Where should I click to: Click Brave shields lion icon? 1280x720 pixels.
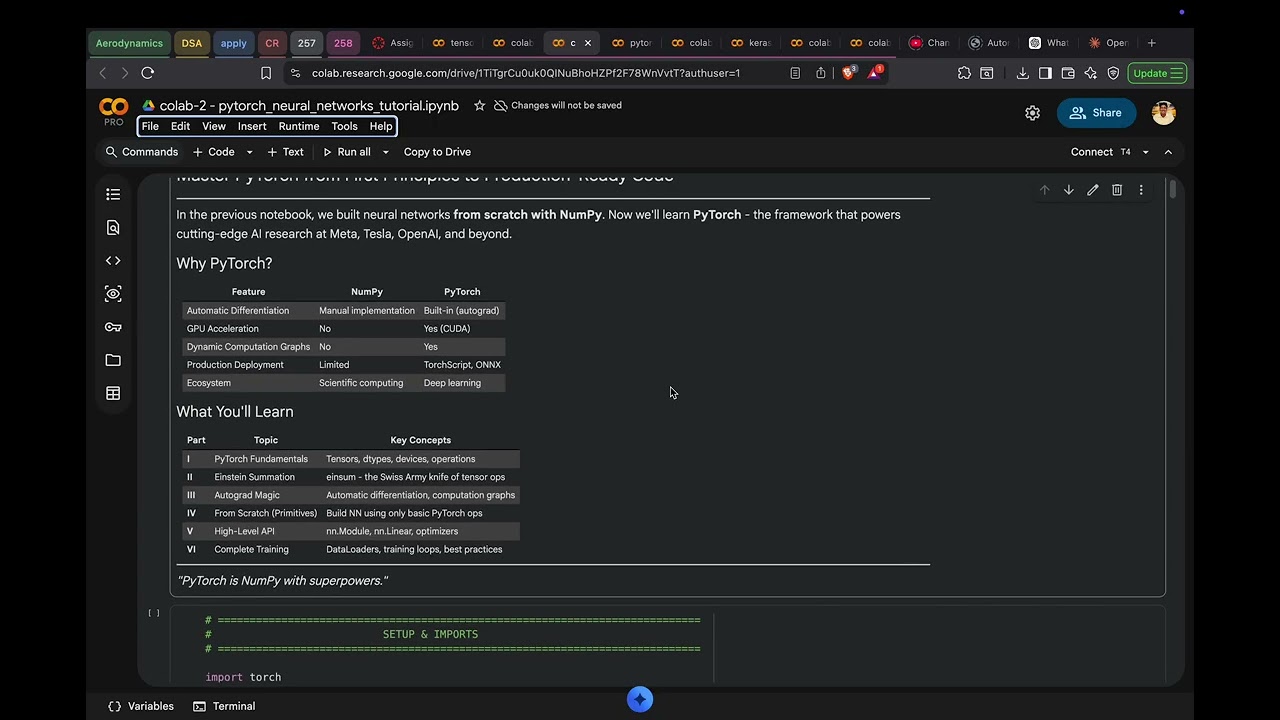point(848,73)
